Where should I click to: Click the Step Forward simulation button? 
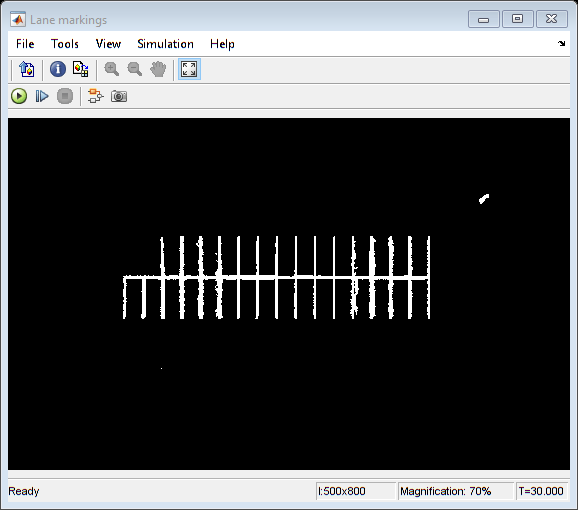pos(42,96)
